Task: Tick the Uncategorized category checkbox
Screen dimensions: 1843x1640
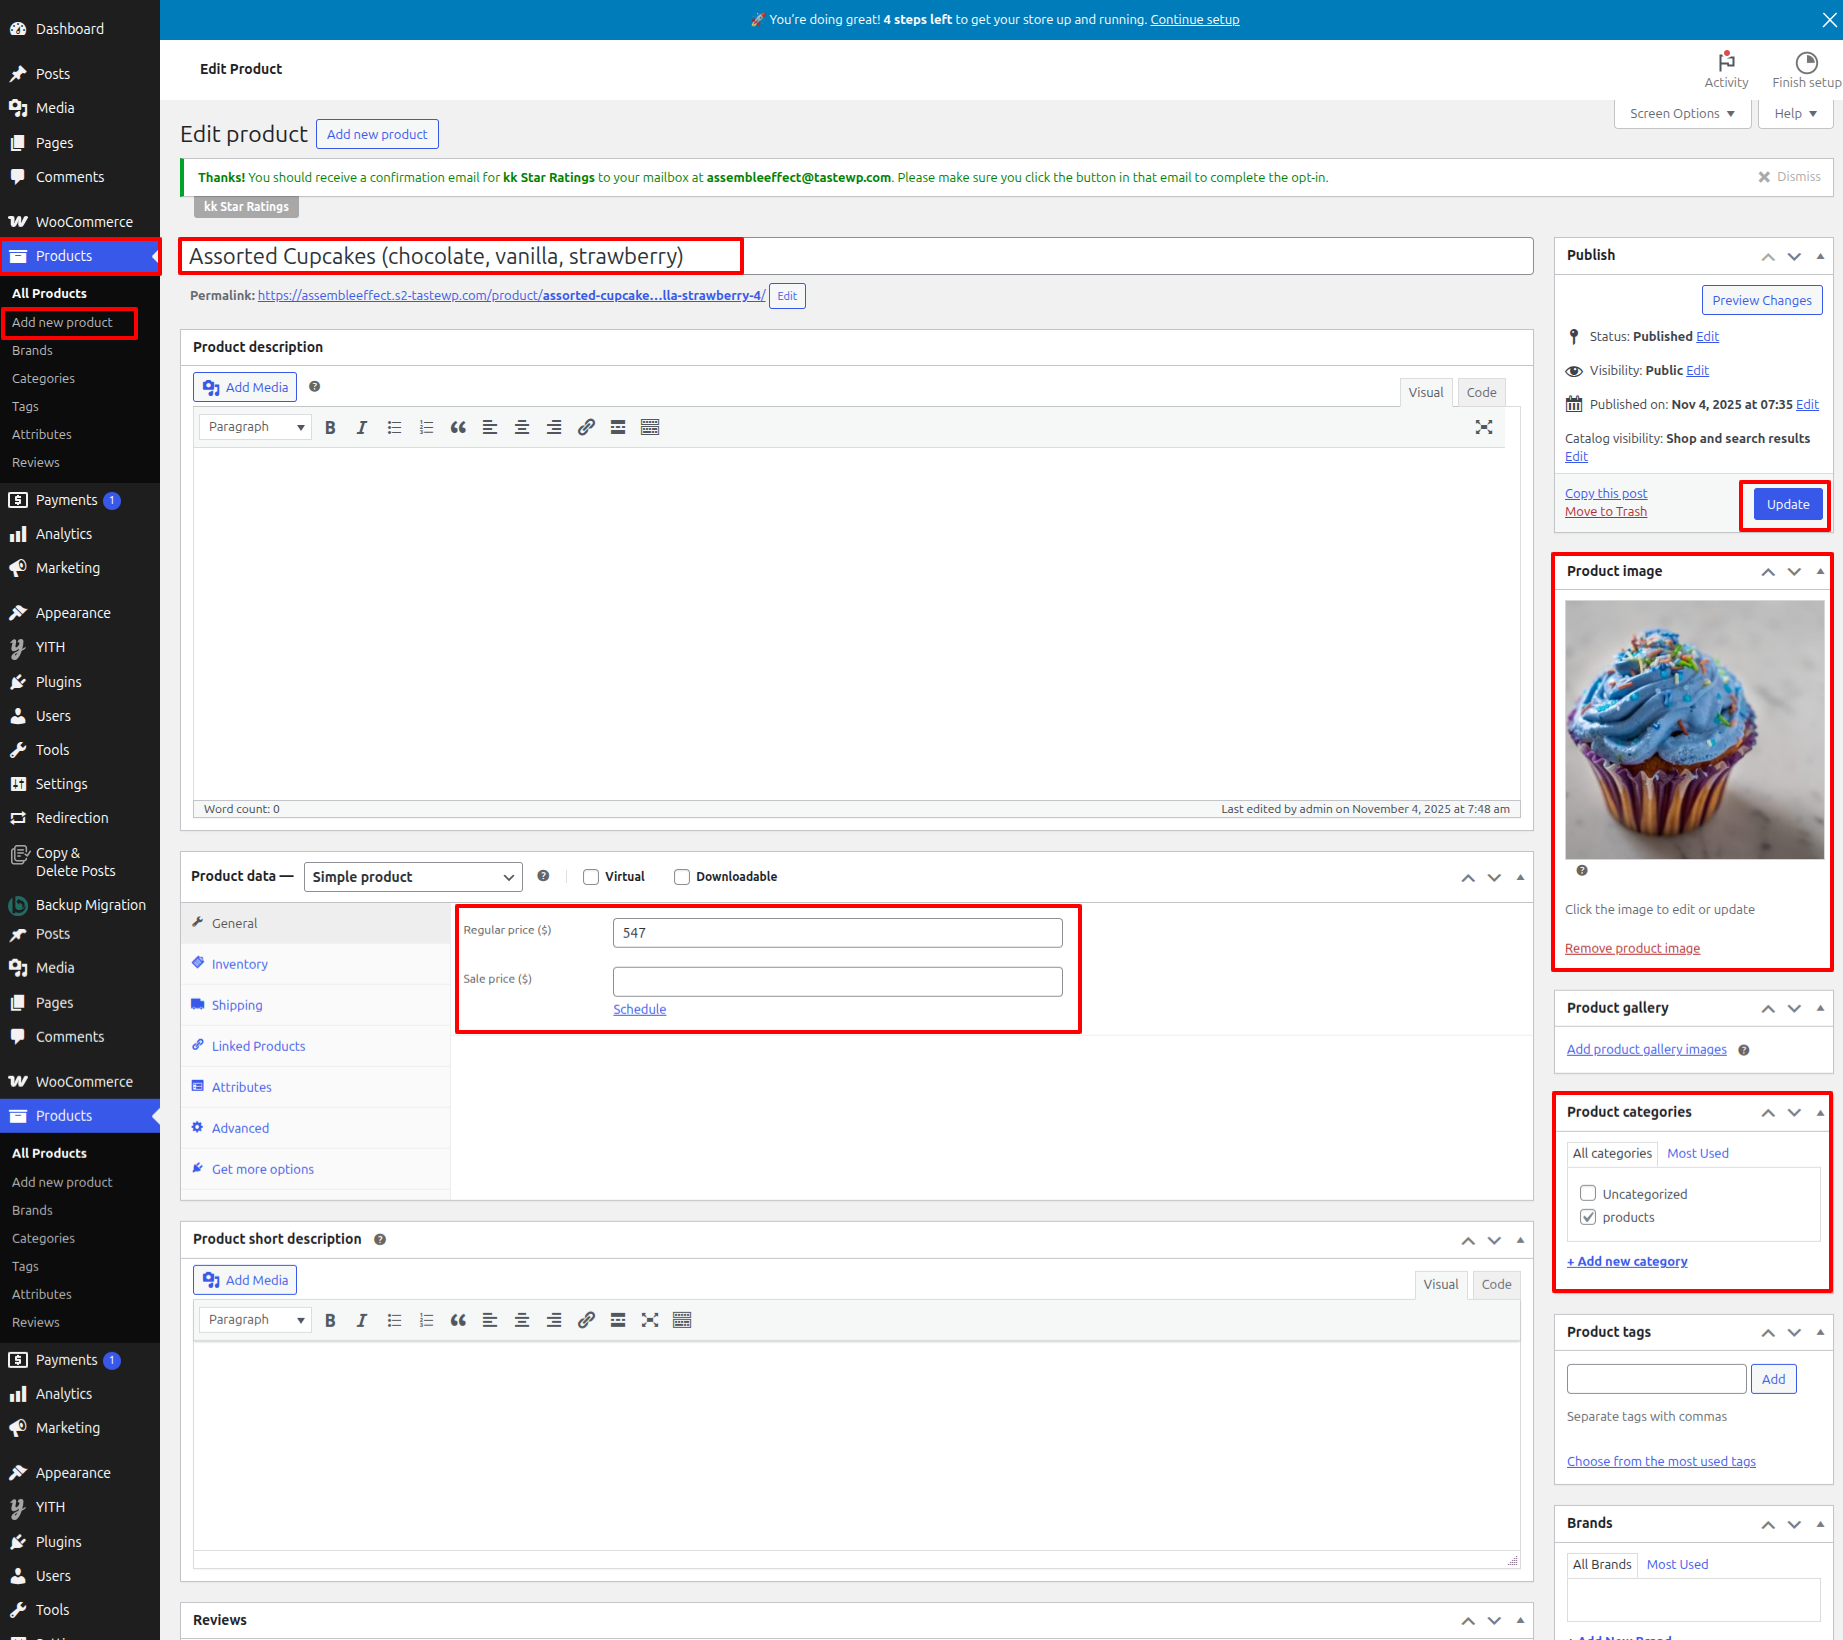Action: pyautogui.click(x=1588, y=1193)
